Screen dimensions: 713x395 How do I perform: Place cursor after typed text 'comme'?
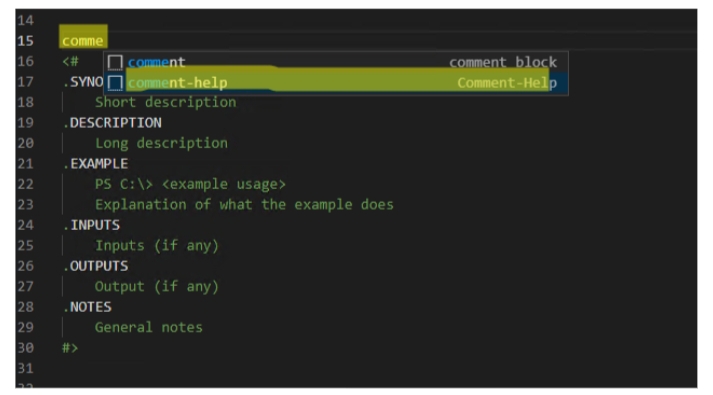104,41
